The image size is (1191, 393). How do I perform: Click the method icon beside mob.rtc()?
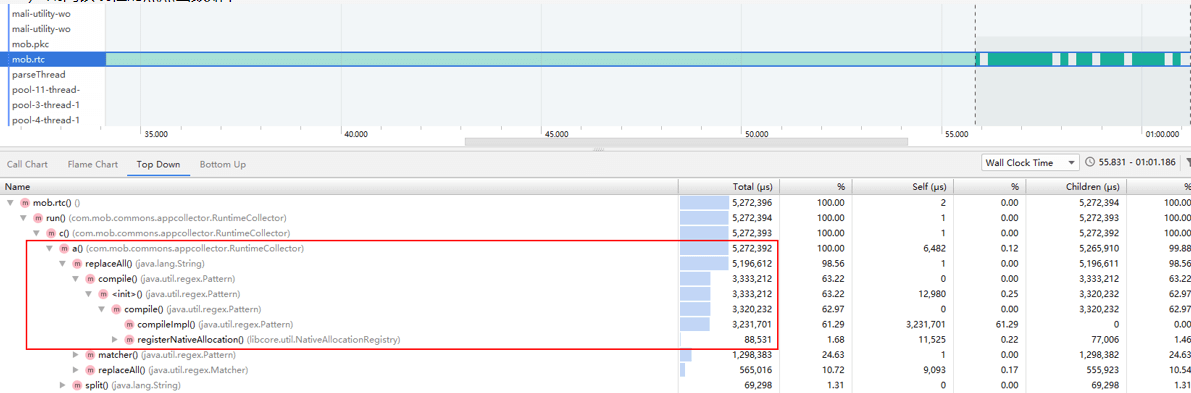[25, 203]
